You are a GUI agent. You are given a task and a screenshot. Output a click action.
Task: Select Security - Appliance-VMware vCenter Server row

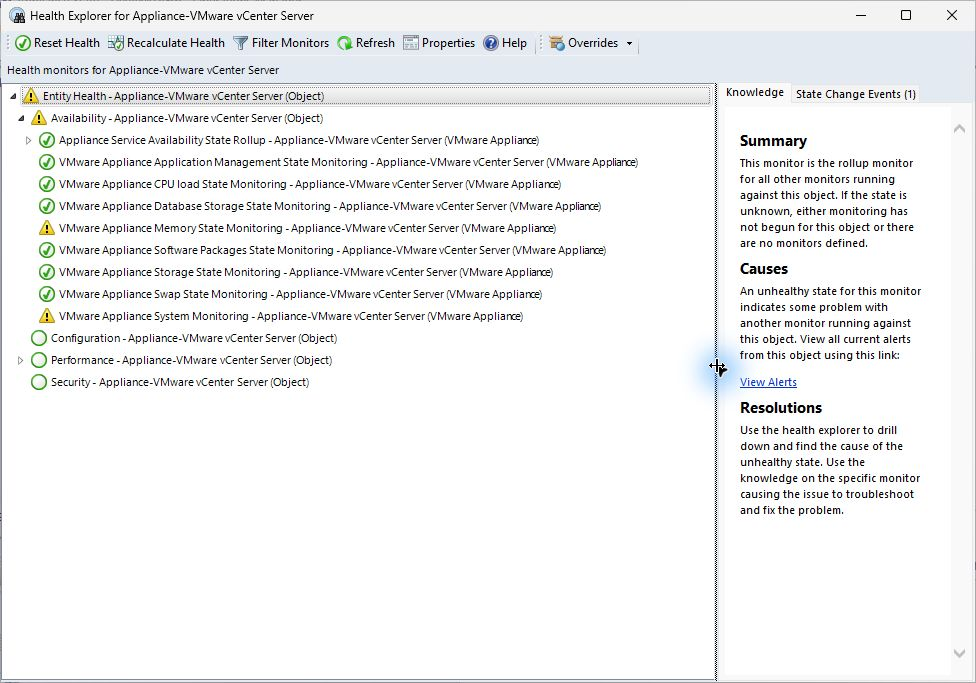click(x=180, y=382)
